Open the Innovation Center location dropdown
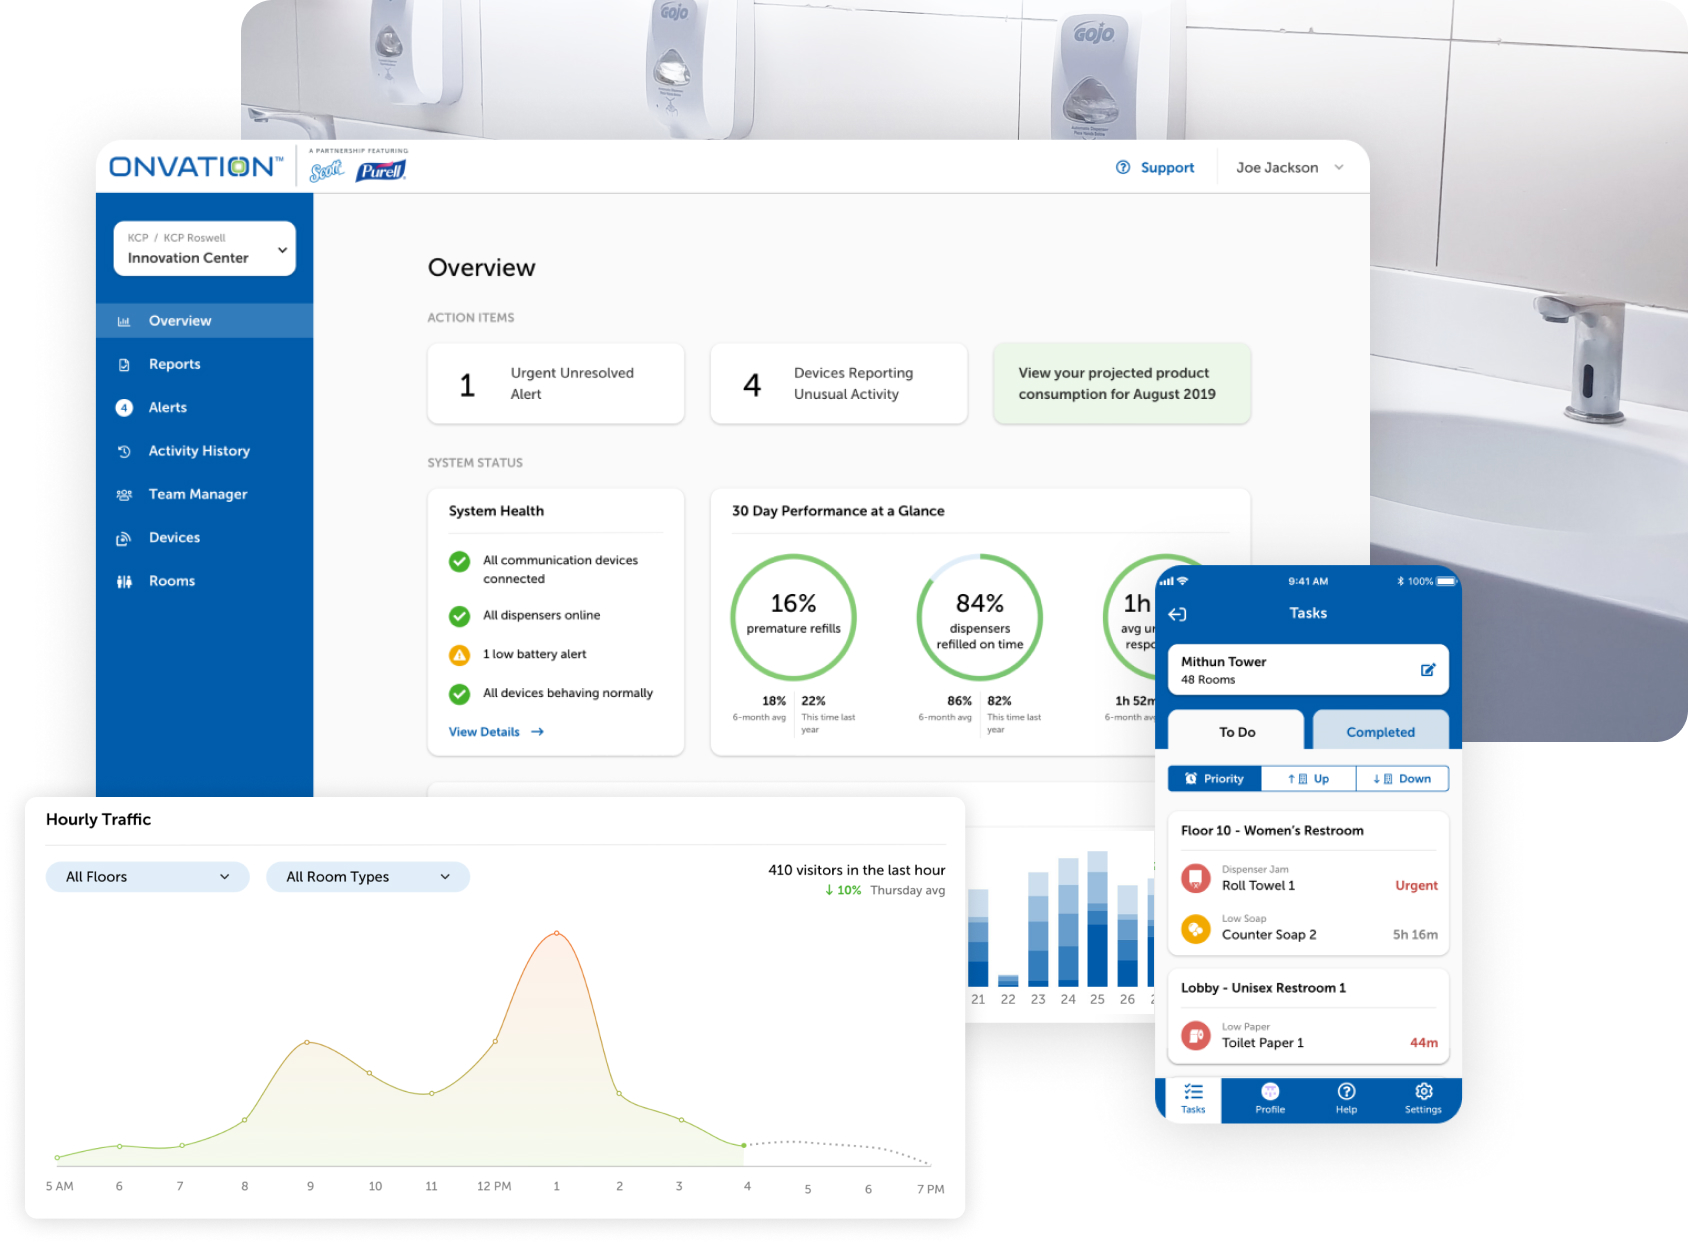The height and width of the screenshot is (1246, 1688). 205,248
